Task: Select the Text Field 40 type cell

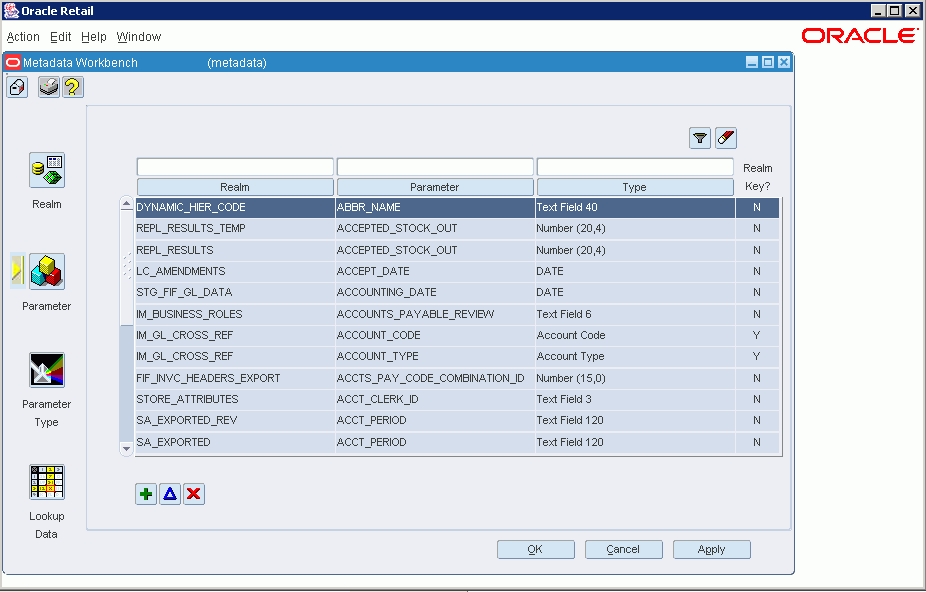Action: (635, 207)
